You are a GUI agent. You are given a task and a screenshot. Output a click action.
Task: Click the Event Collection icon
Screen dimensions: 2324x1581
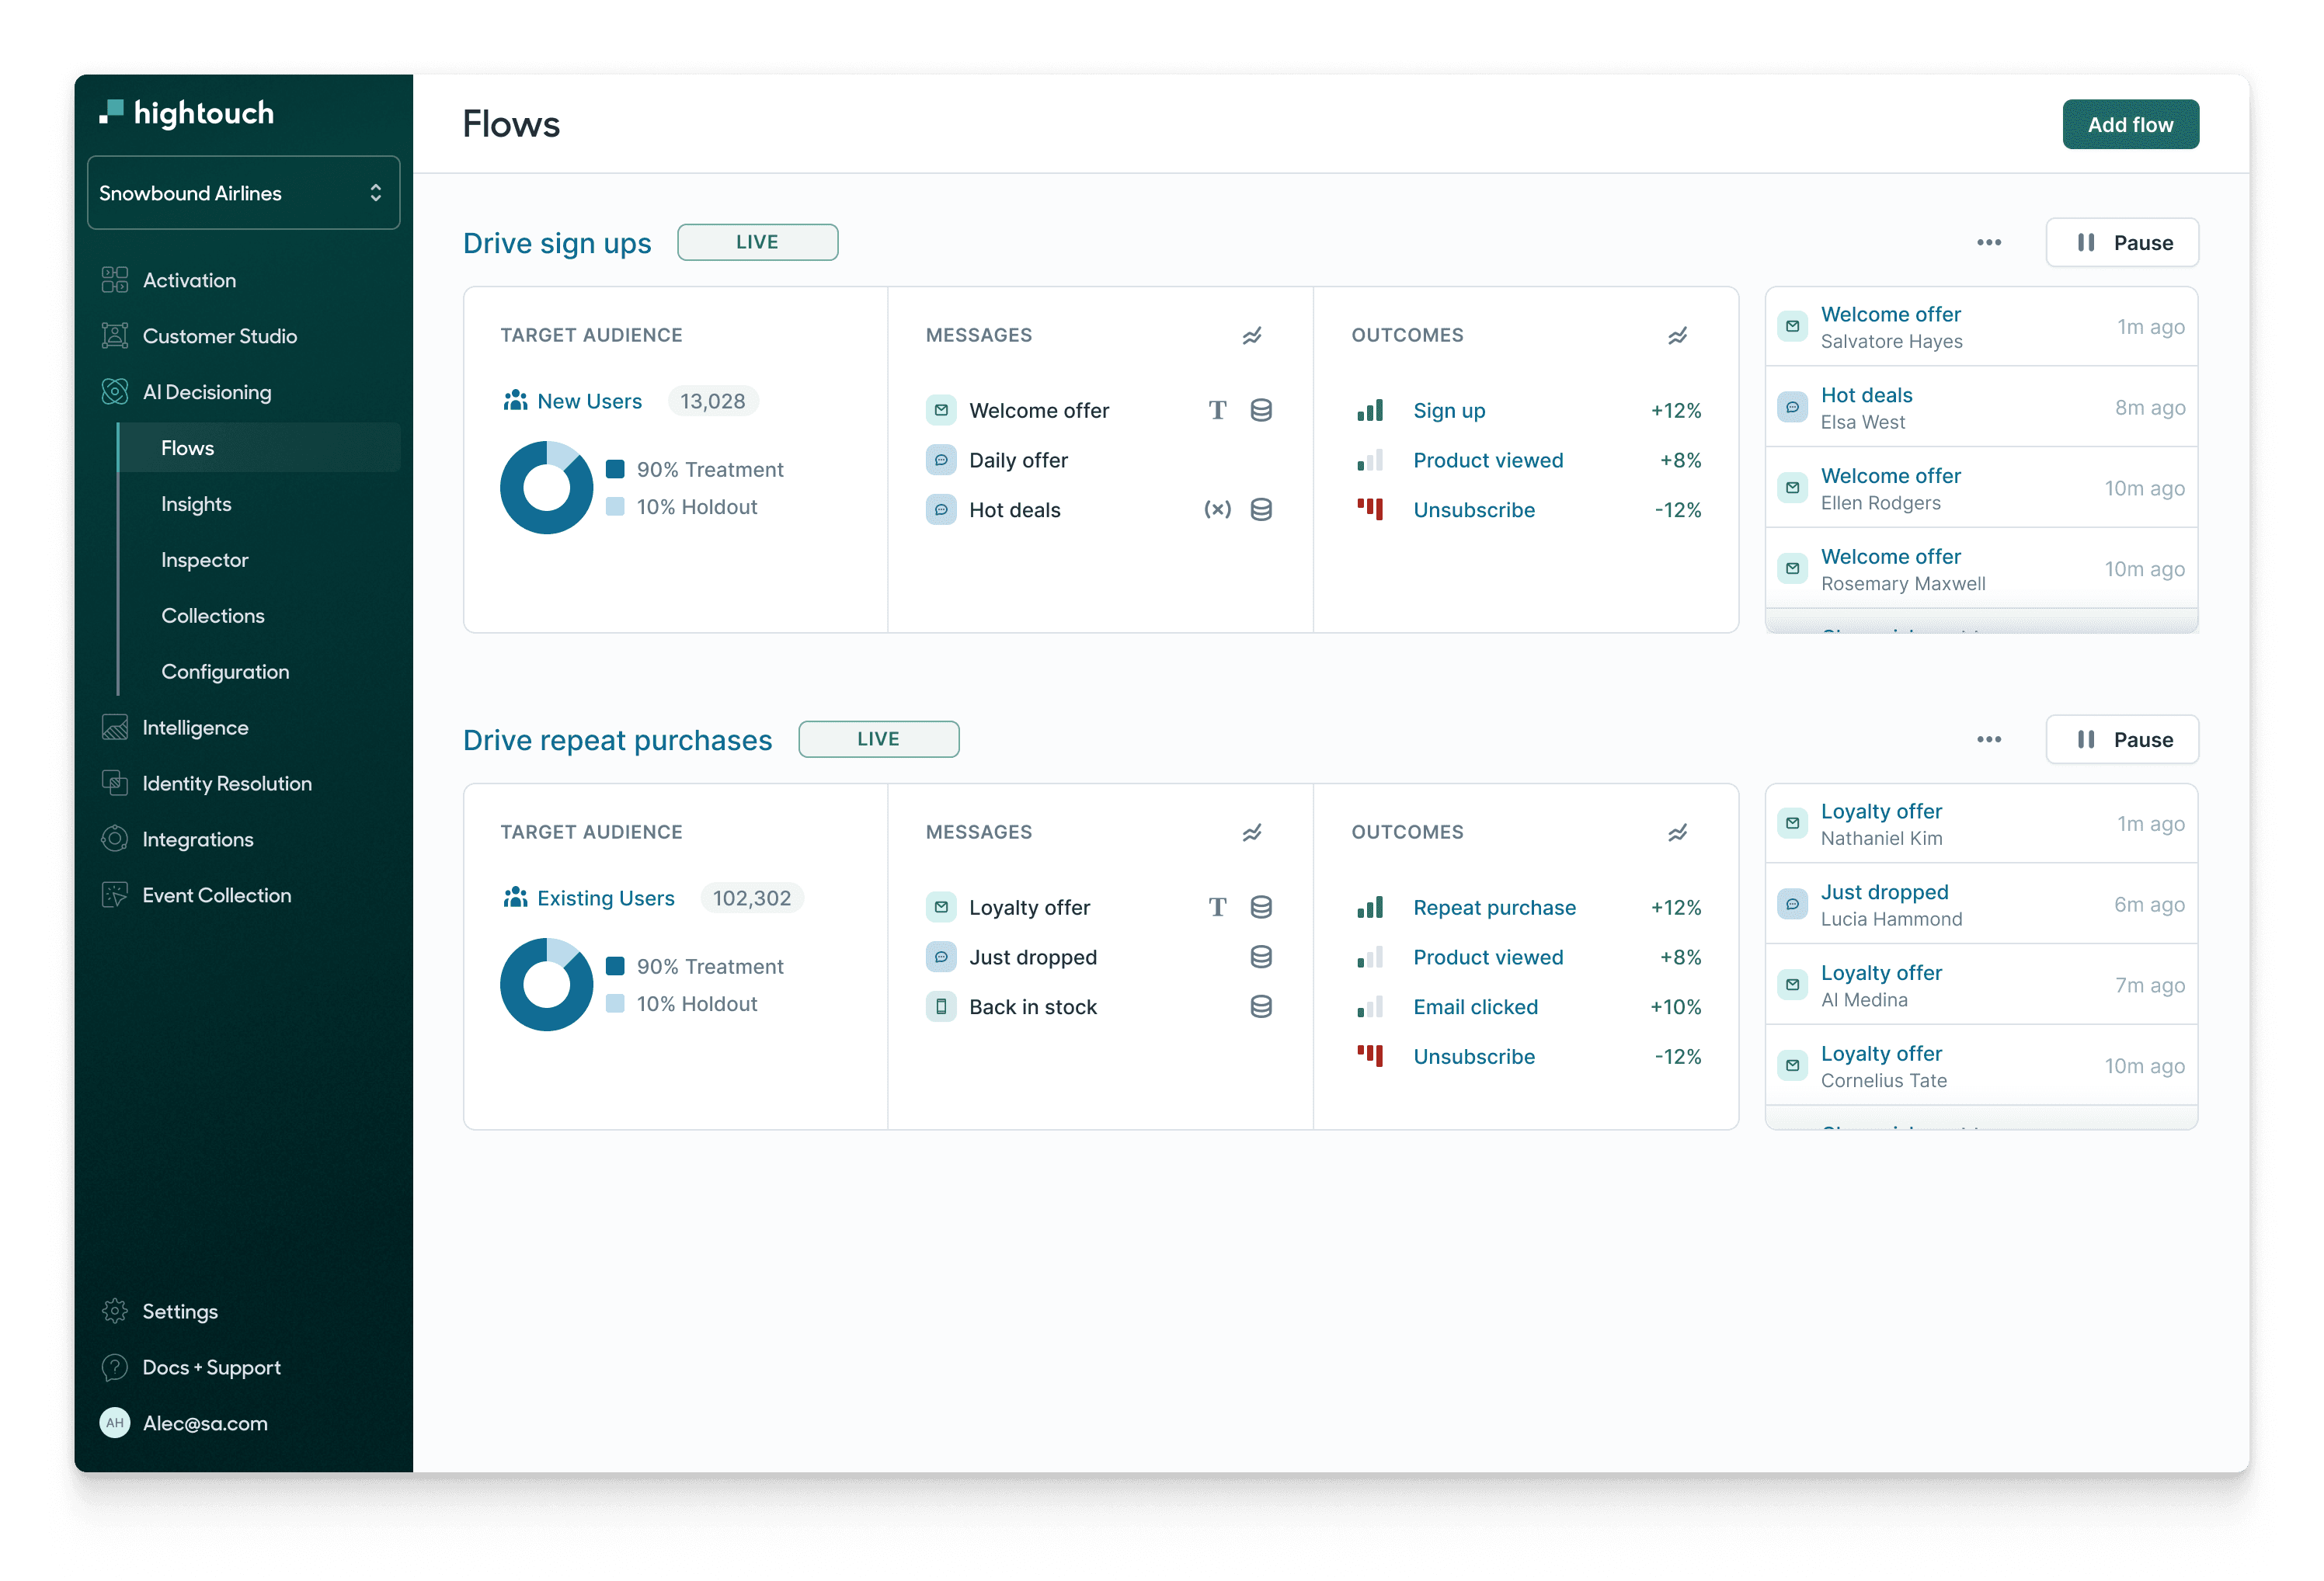(x=115, y=895)
